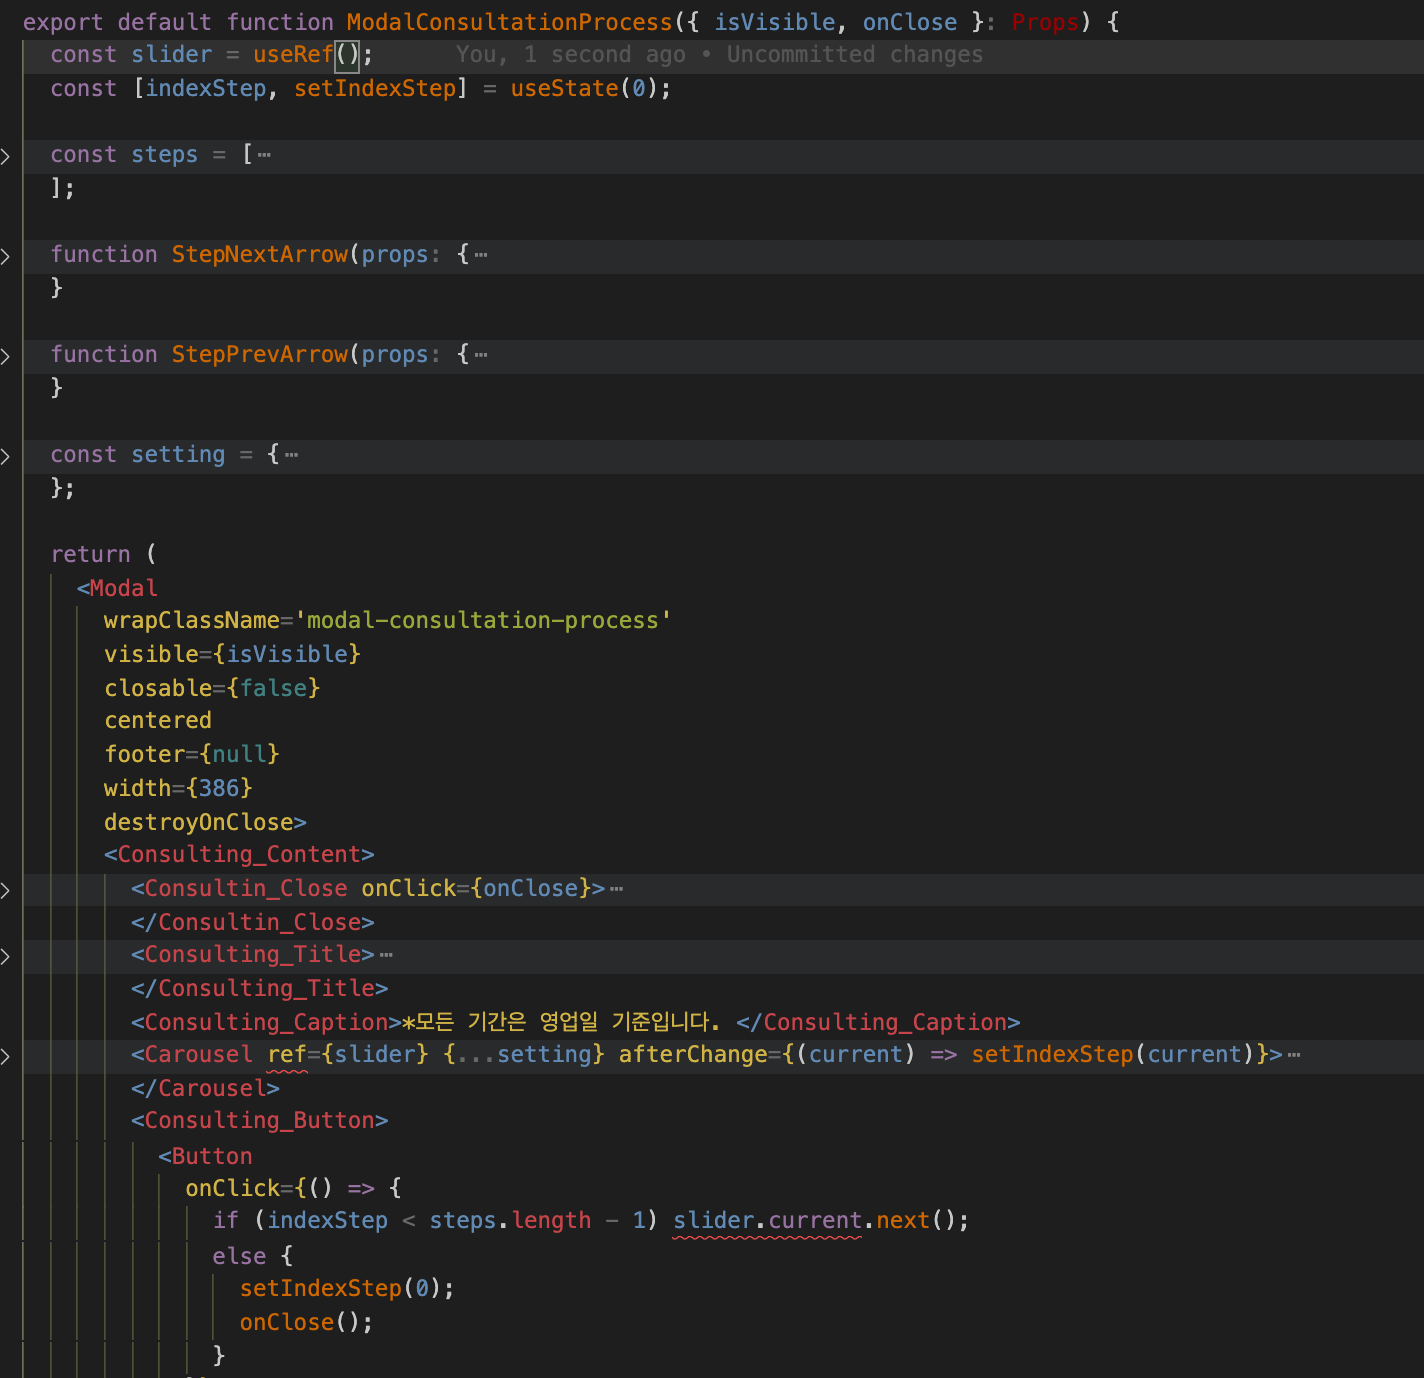Select the useState(0) call
The width and height of the screenshot is (1424, 1378).
point(585,88)
